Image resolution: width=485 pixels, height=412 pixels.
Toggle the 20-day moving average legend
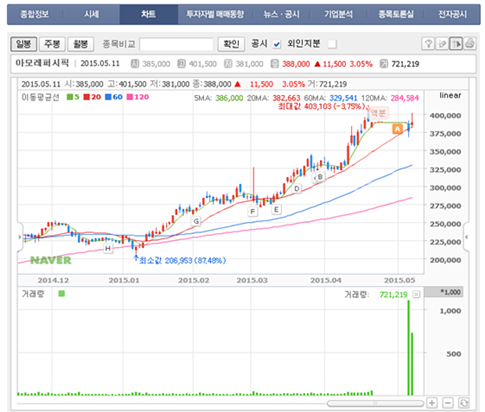tap(92, 97)
